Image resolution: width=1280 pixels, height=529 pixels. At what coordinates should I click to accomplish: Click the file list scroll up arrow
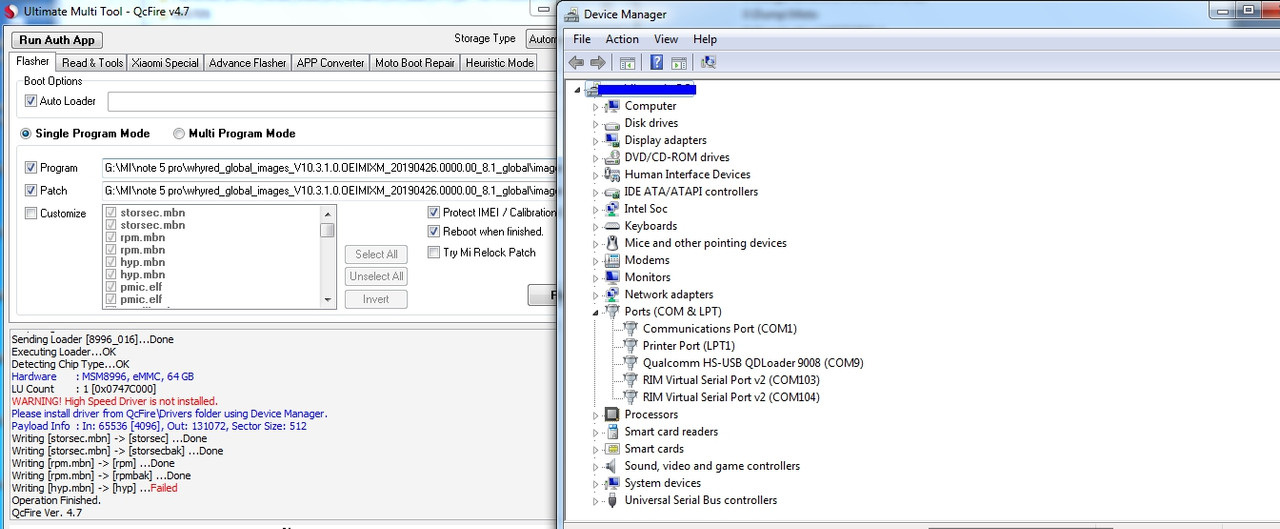(x=328, y=213)
